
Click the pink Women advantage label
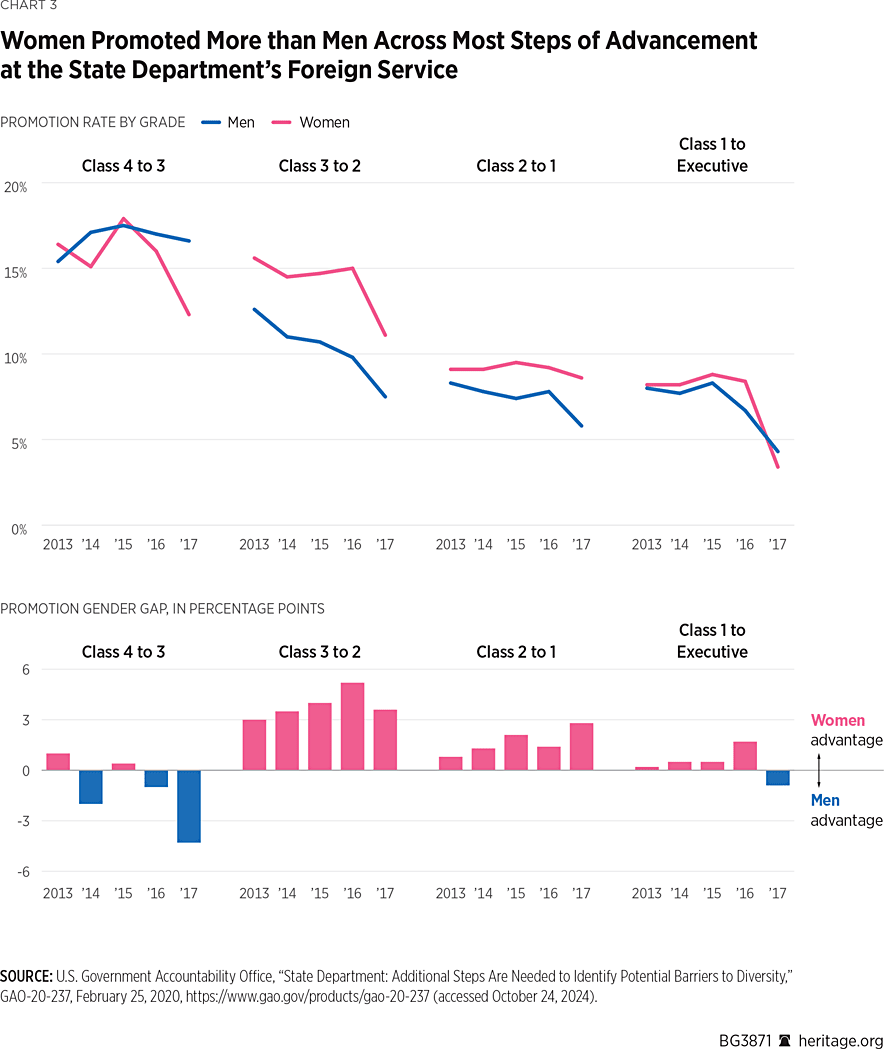point(838,720)
